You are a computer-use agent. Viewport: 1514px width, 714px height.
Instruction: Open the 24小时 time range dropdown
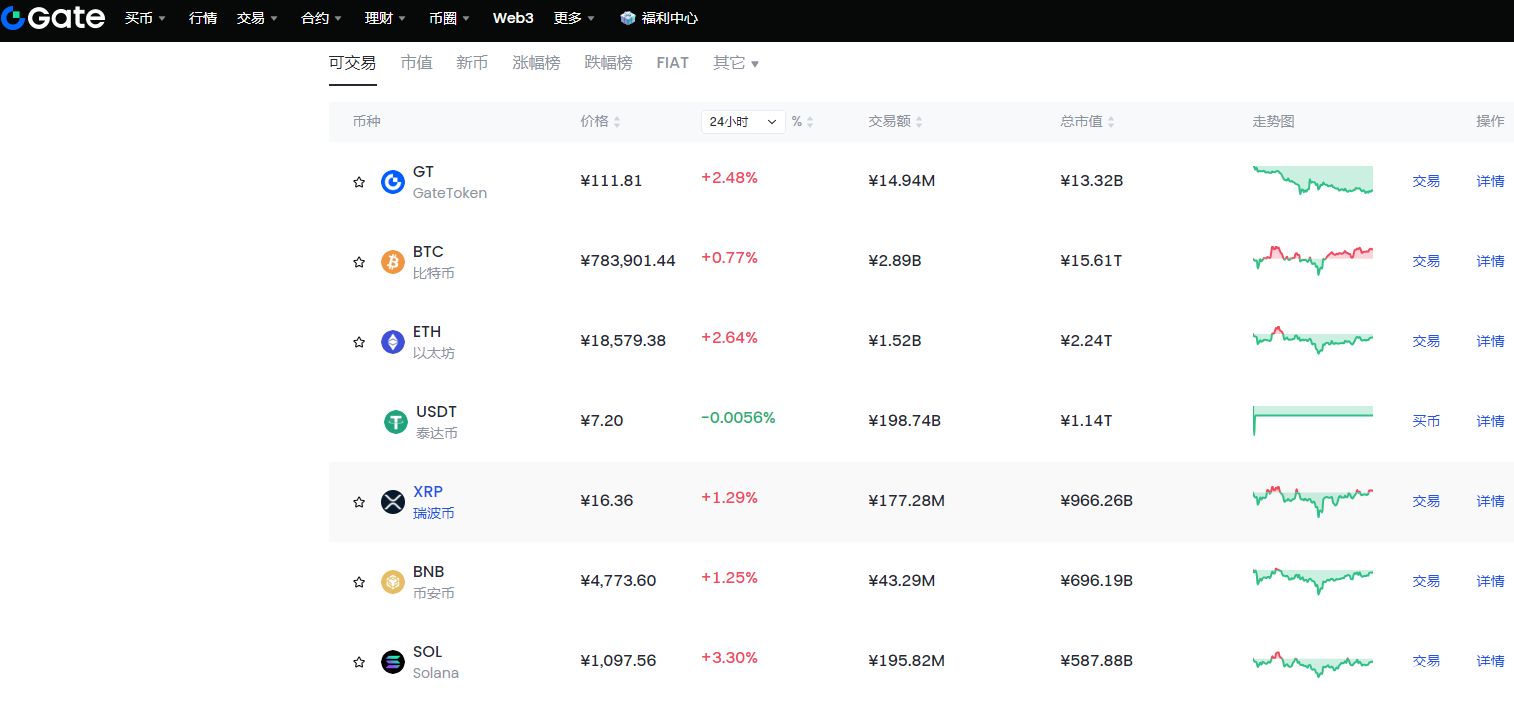click(x=742, y=121)
